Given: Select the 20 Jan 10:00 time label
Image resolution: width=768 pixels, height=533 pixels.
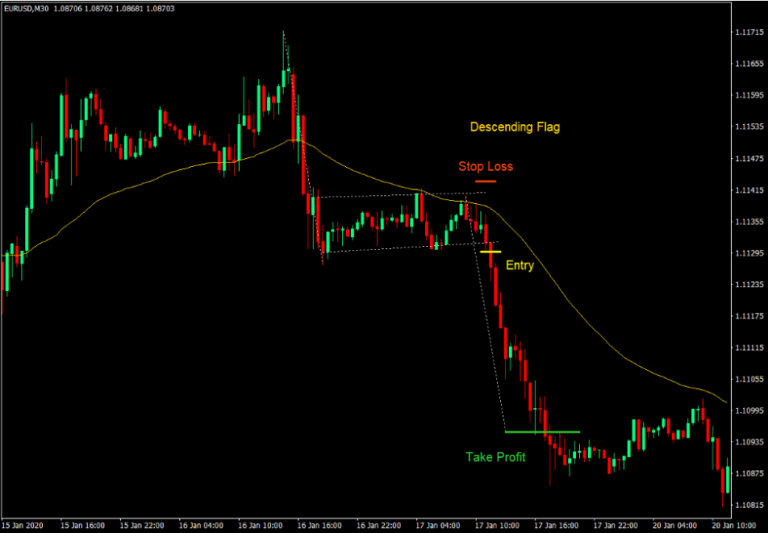Looking at the screenshot, I should coord(732,524).
